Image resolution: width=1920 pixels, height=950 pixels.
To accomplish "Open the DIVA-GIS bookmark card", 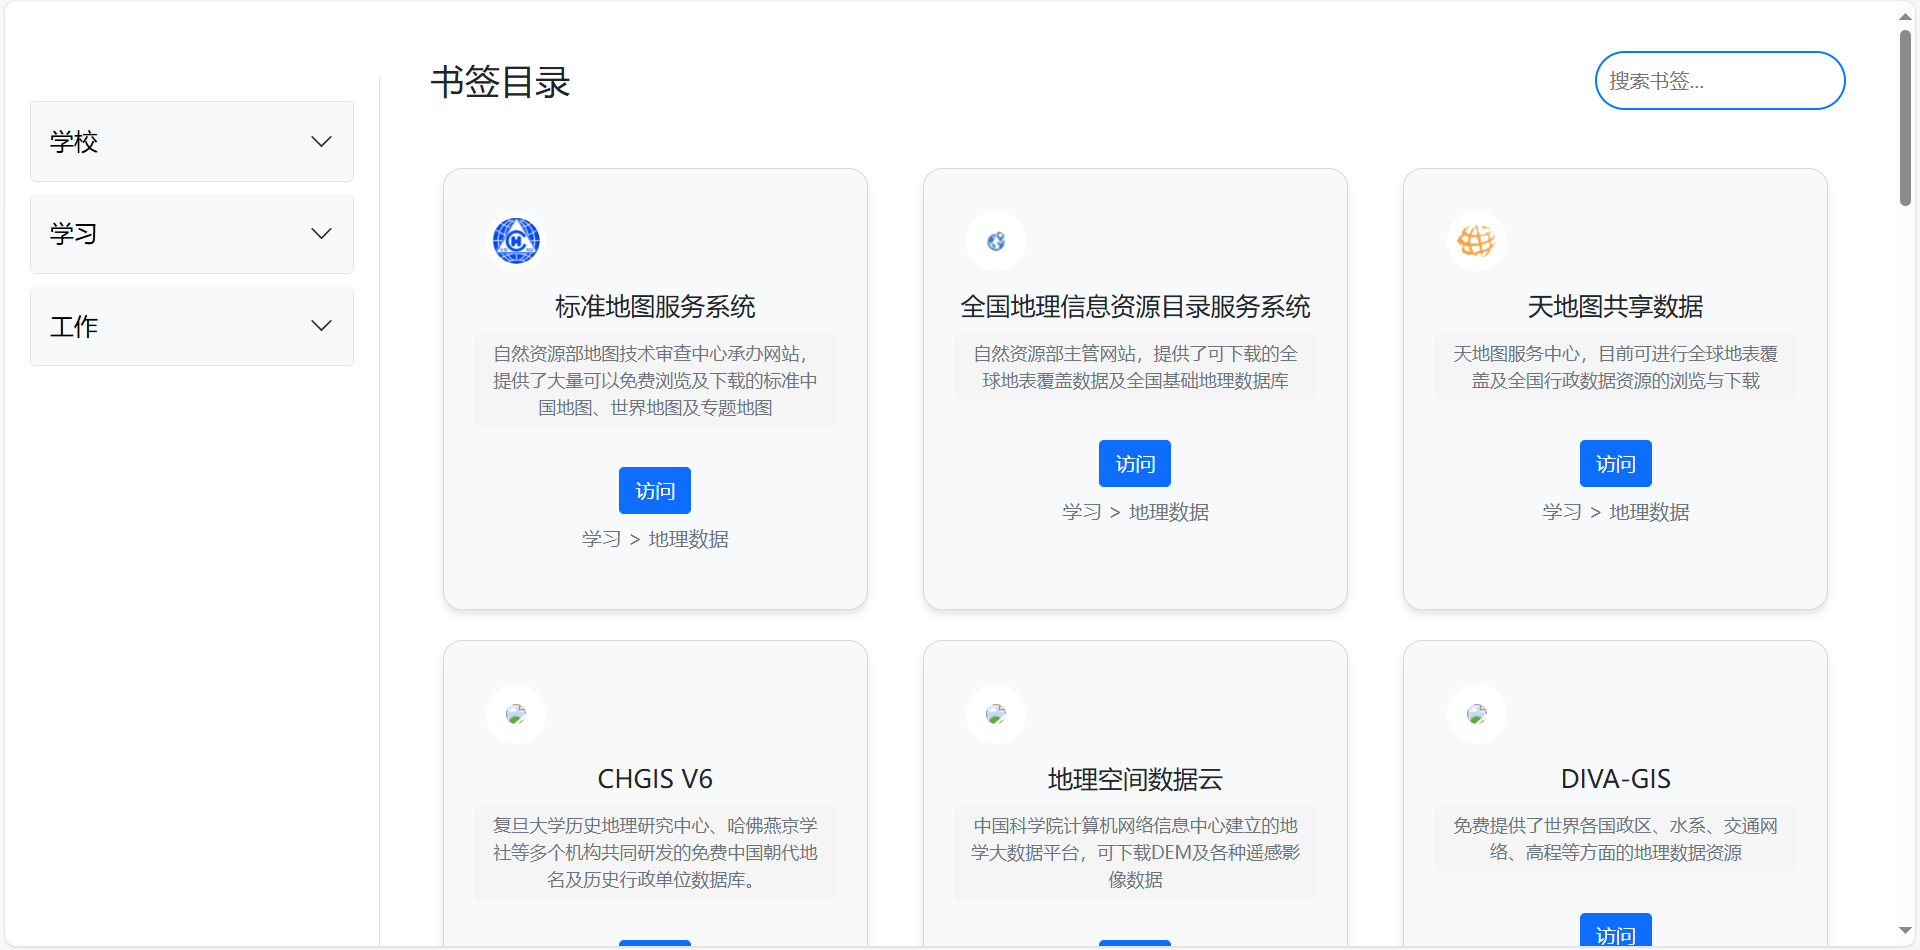I will click(x=1614, y=790).
